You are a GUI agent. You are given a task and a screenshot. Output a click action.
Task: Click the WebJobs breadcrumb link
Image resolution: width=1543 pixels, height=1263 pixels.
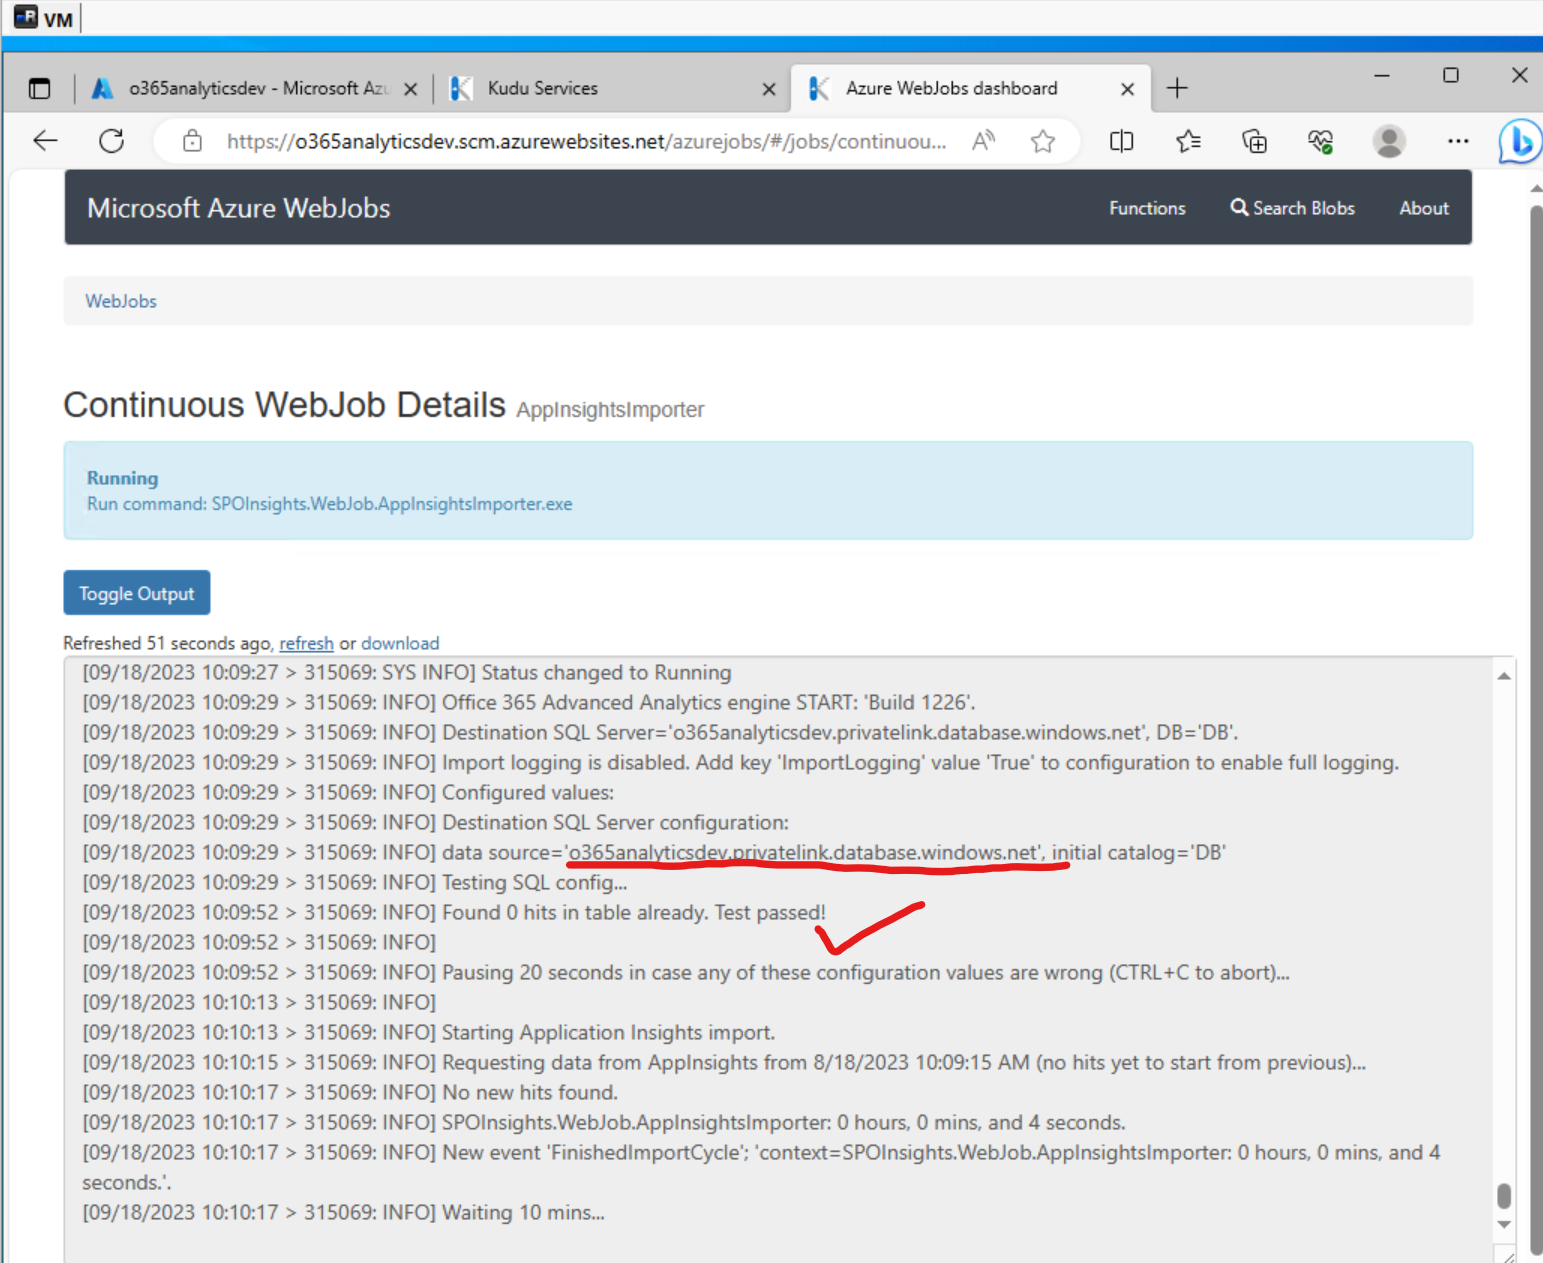pyautogui.click(x=121, y=301)
